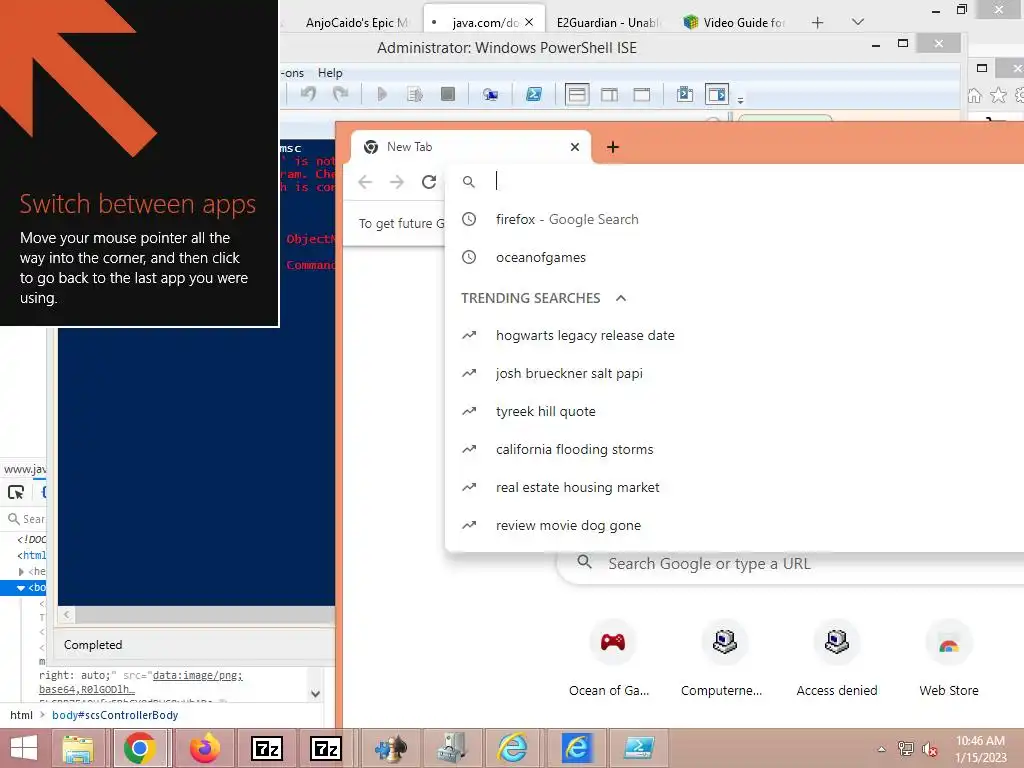Open File Explorer from the taskbar
The image size is (1024, 768).
(x=78, y=748)
